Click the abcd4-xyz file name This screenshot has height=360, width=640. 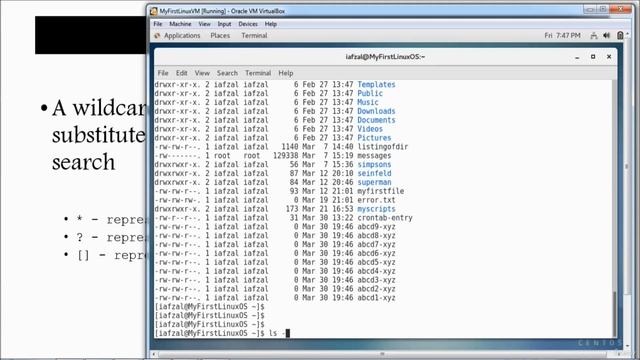(376, 271)
